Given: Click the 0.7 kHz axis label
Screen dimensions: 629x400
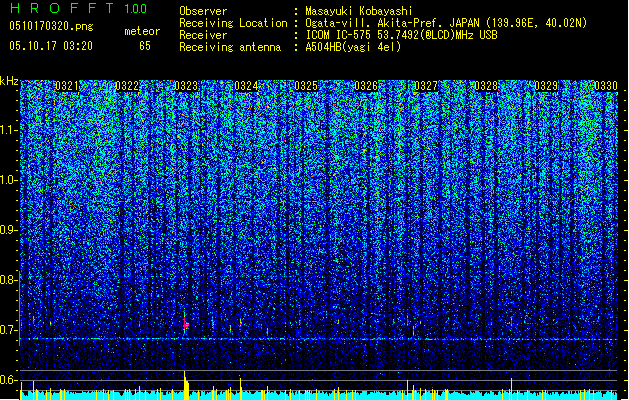Looking at the screenshot, I should (x=8, y=330).
